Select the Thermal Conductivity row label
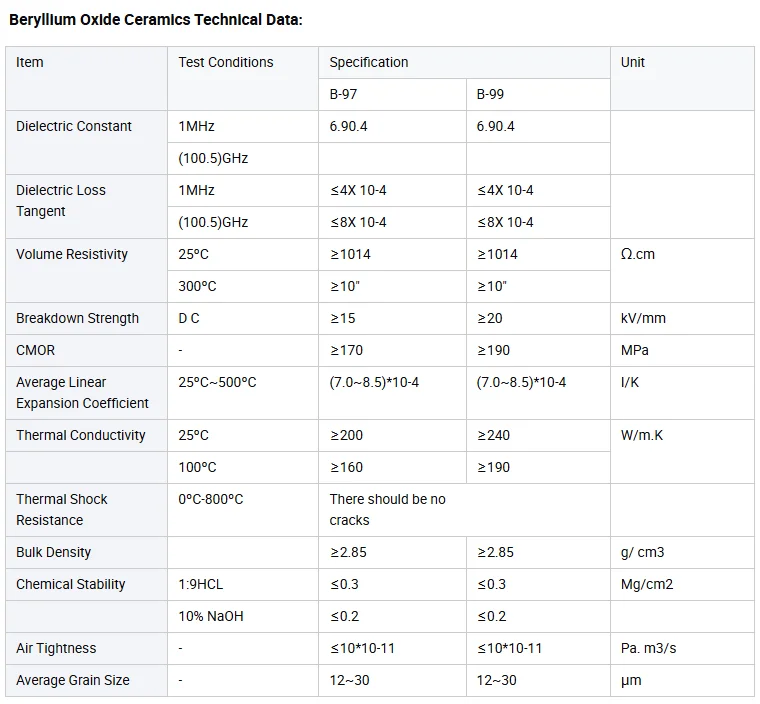Viewport: 760px width, 704px height. (x=81, y=435)
